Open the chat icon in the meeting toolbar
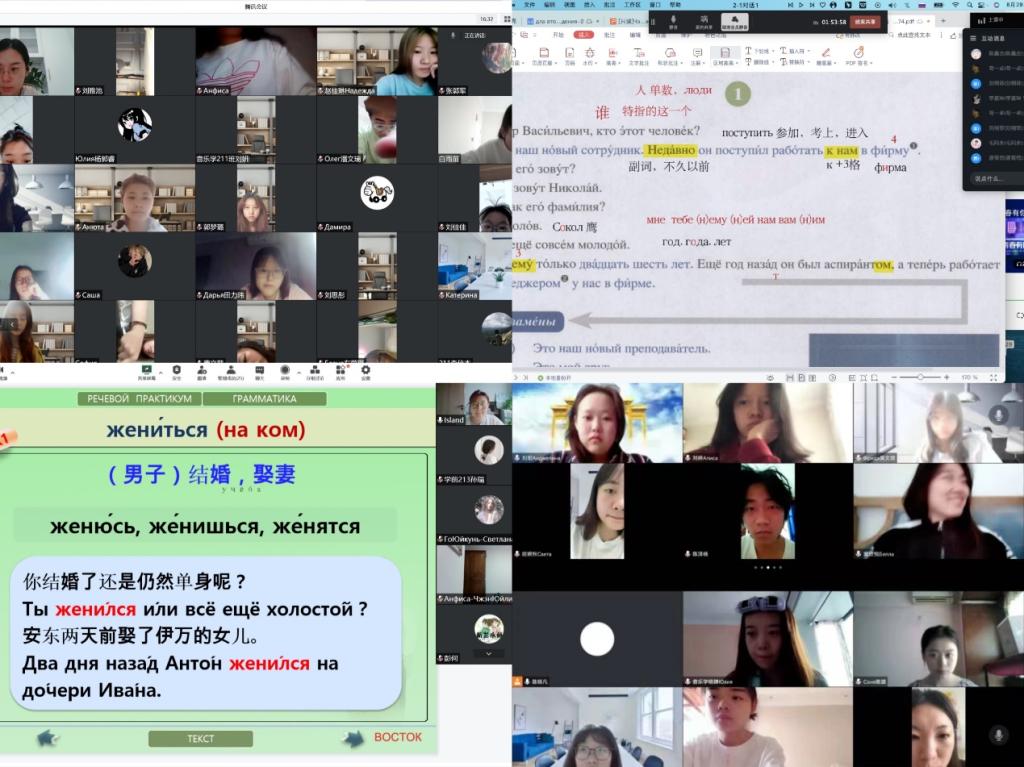 259,370
